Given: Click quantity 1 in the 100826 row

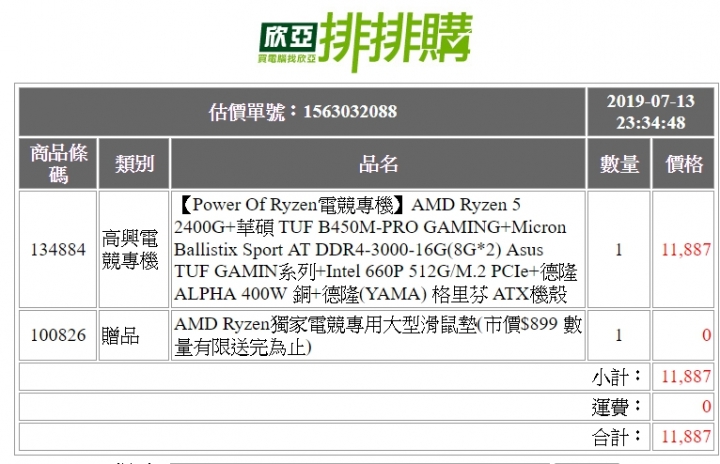Looking at the screenshot, I should point(619,335).
